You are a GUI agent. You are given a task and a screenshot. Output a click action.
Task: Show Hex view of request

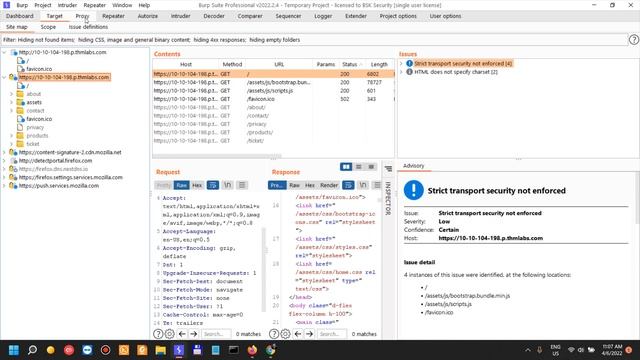point(197,185)
